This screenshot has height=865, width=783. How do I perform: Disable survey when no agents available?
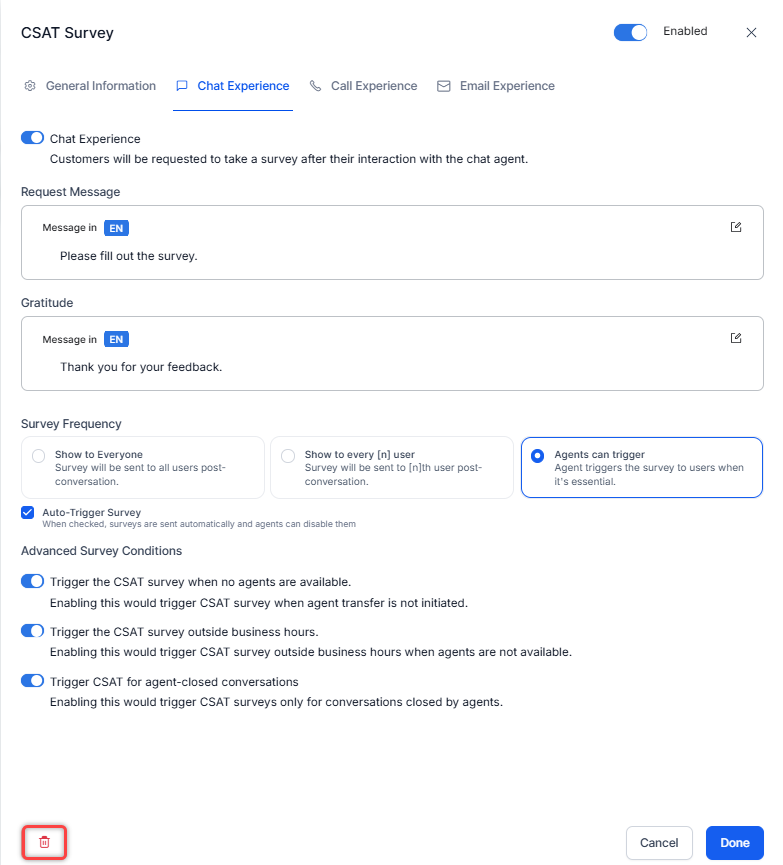pos(33,581)
